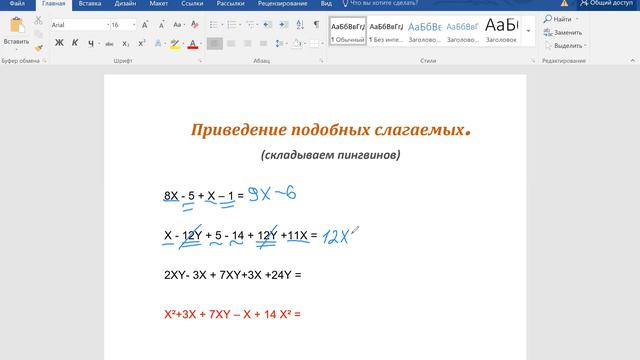The width and height of the screenshot is (640, 360).
Task: Click the yellow warning triangle icon
Action: [564, 3]
